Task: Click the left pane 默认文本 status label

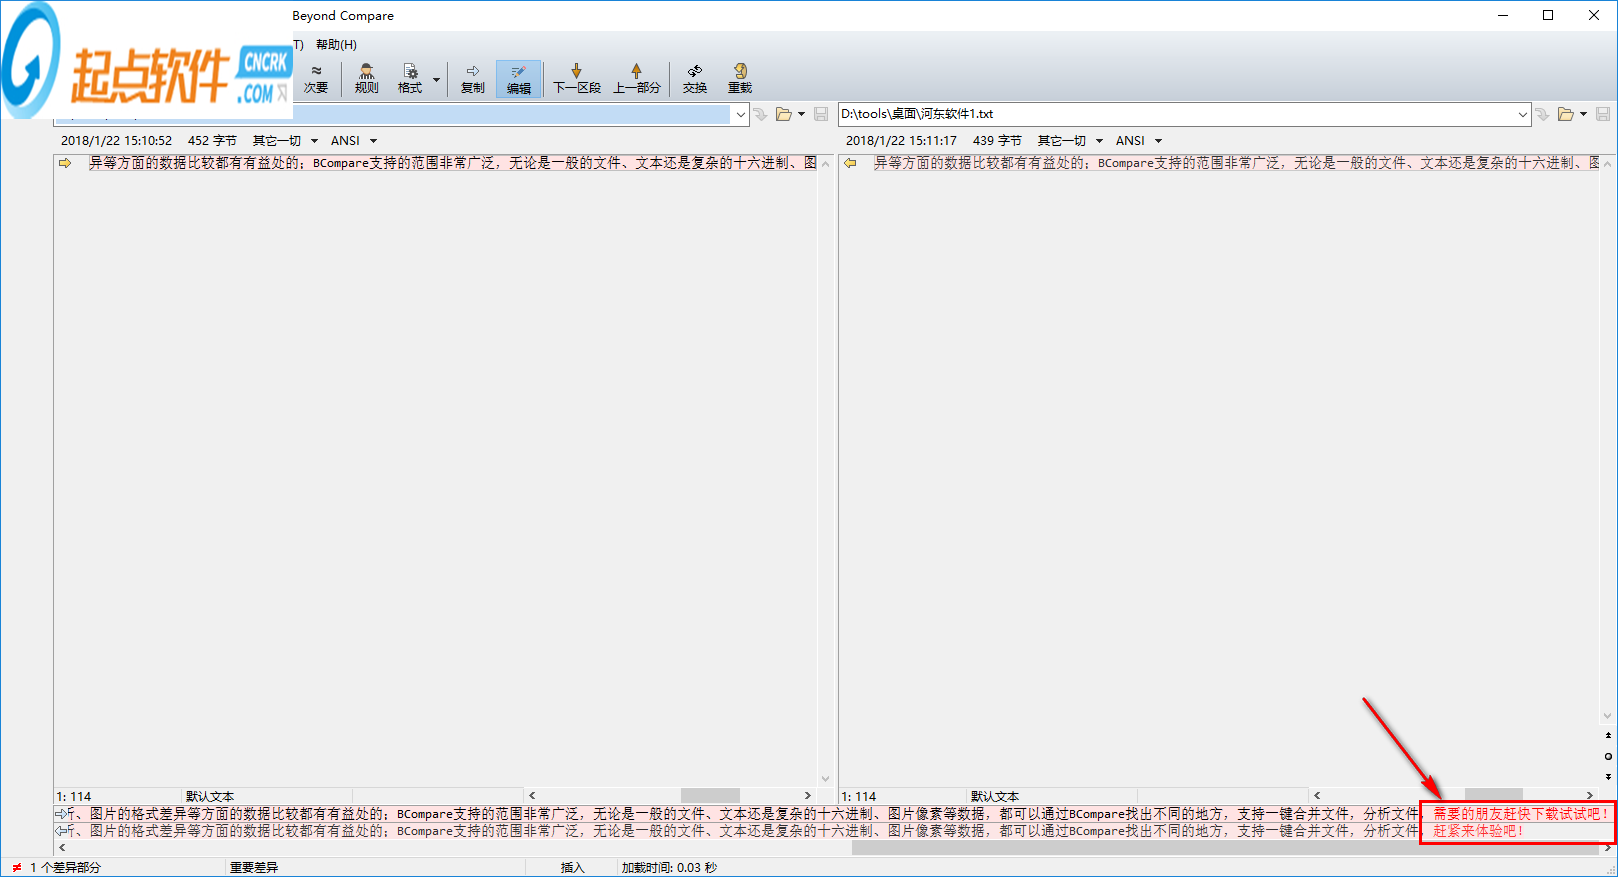Action: (x=210, y=797)
